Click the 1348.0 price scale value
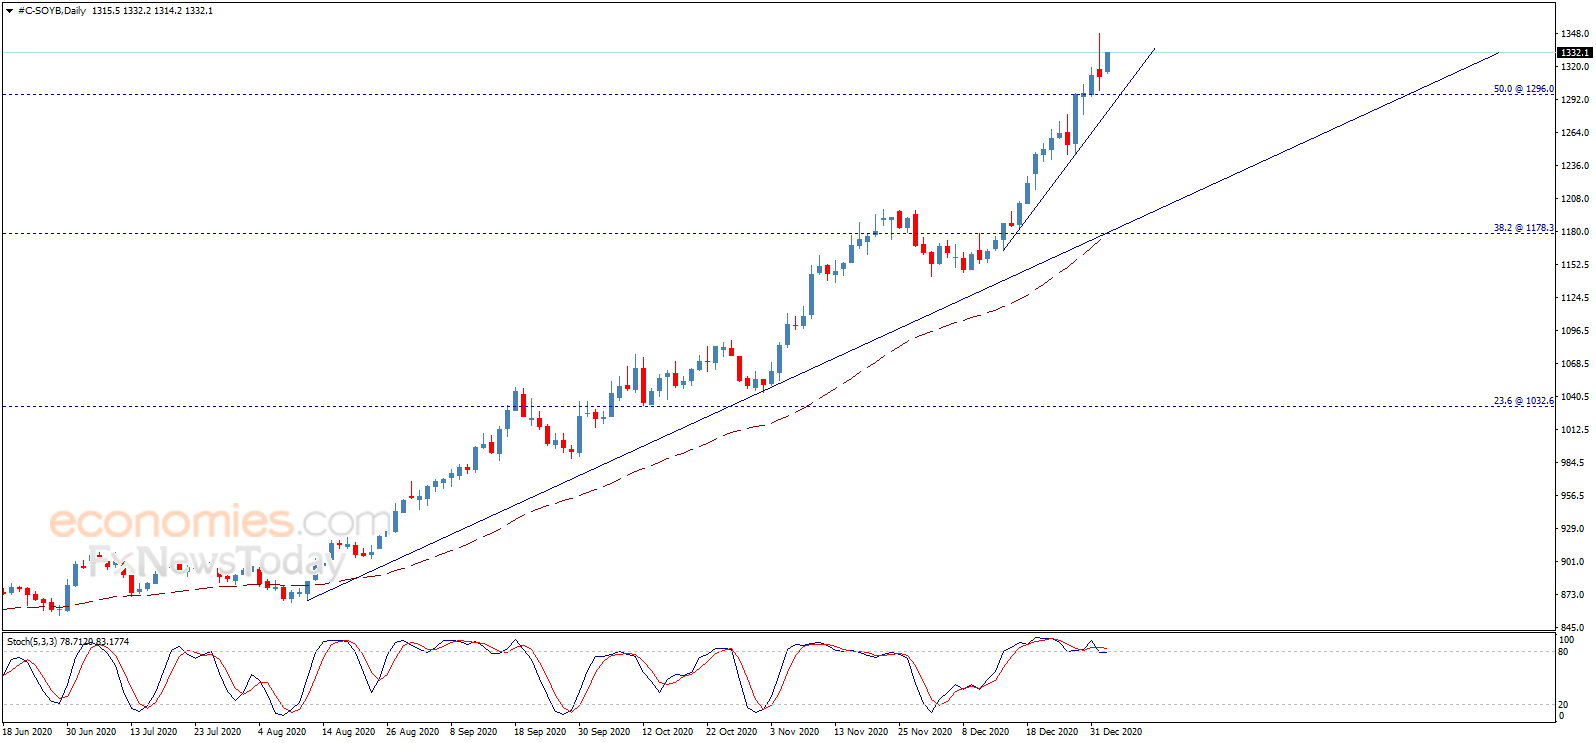1596x743 pixels. click(x=1574, y=34)
